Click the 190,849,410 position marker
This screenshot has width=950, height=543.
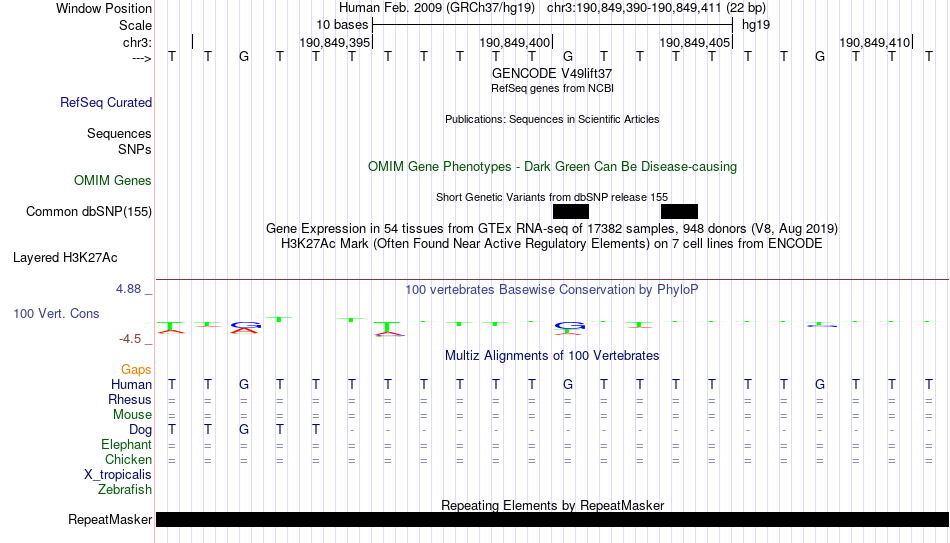874,42
